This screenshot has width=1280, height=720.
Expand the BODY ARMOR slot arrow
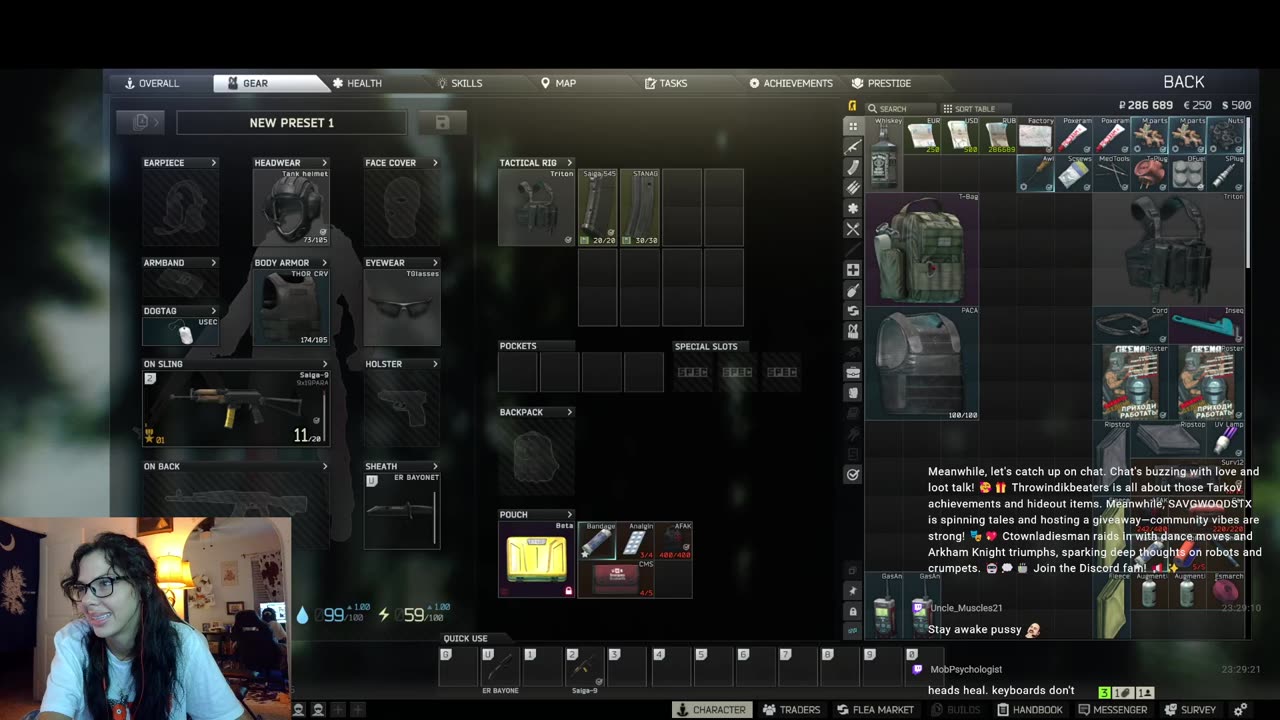point(324,263)
